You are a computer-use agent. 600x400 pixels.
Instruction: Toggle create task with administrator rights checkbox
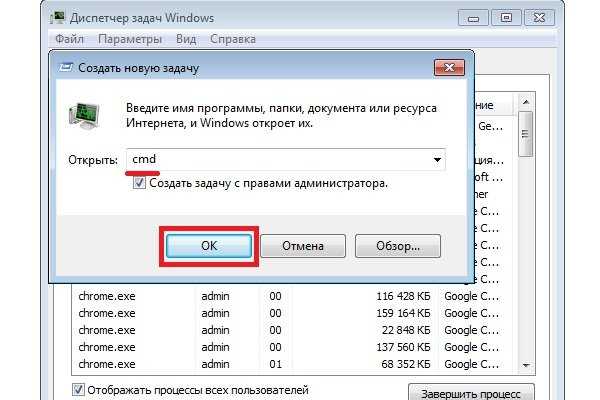[139, 183]
